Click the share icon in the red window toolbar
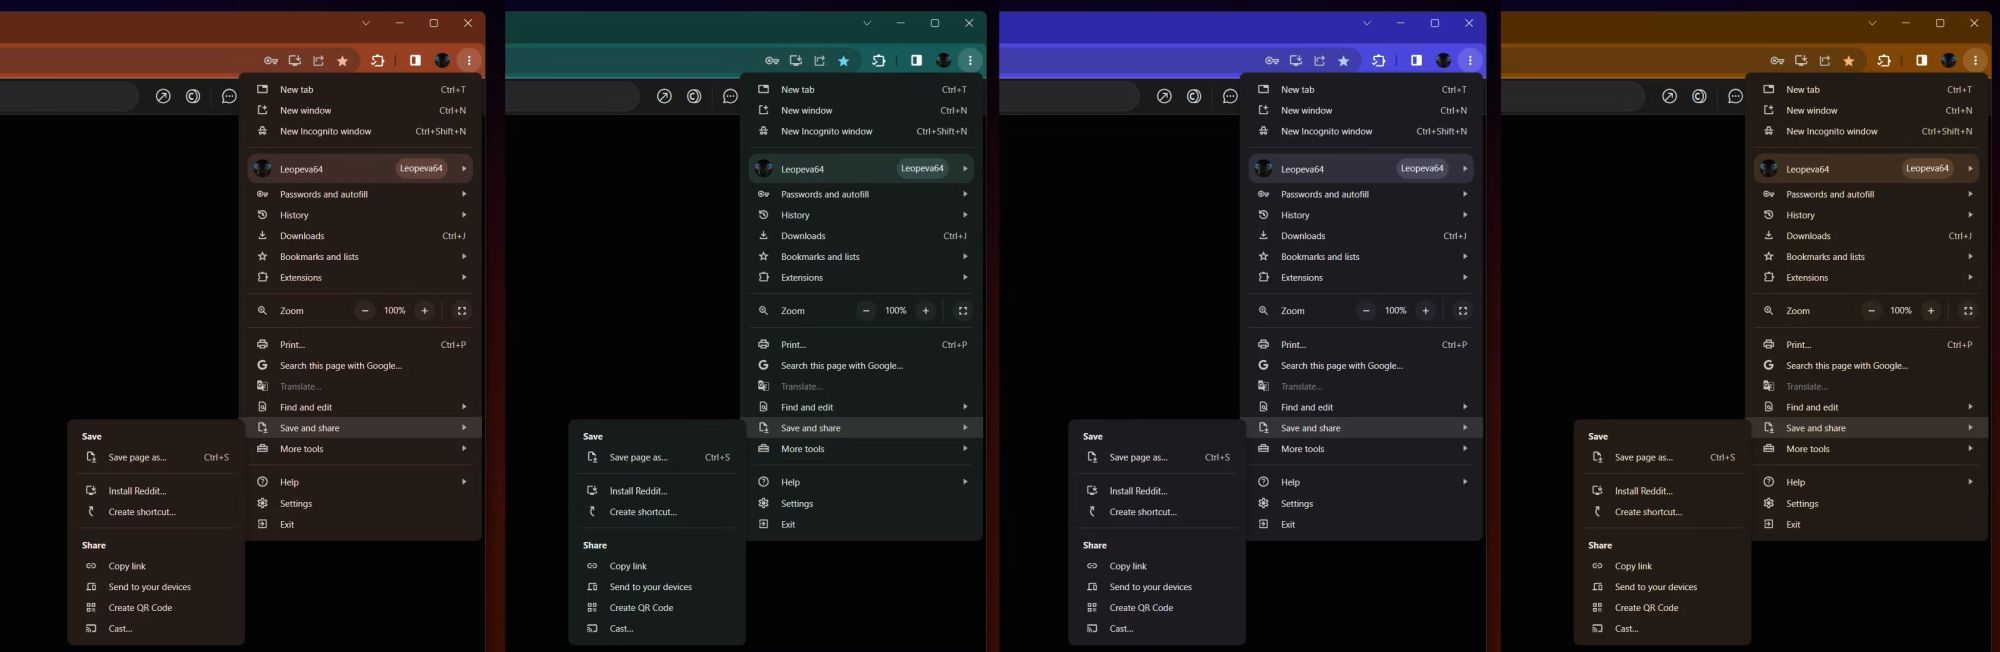This screenshot has height=652, width=2000. coord(319,61)
